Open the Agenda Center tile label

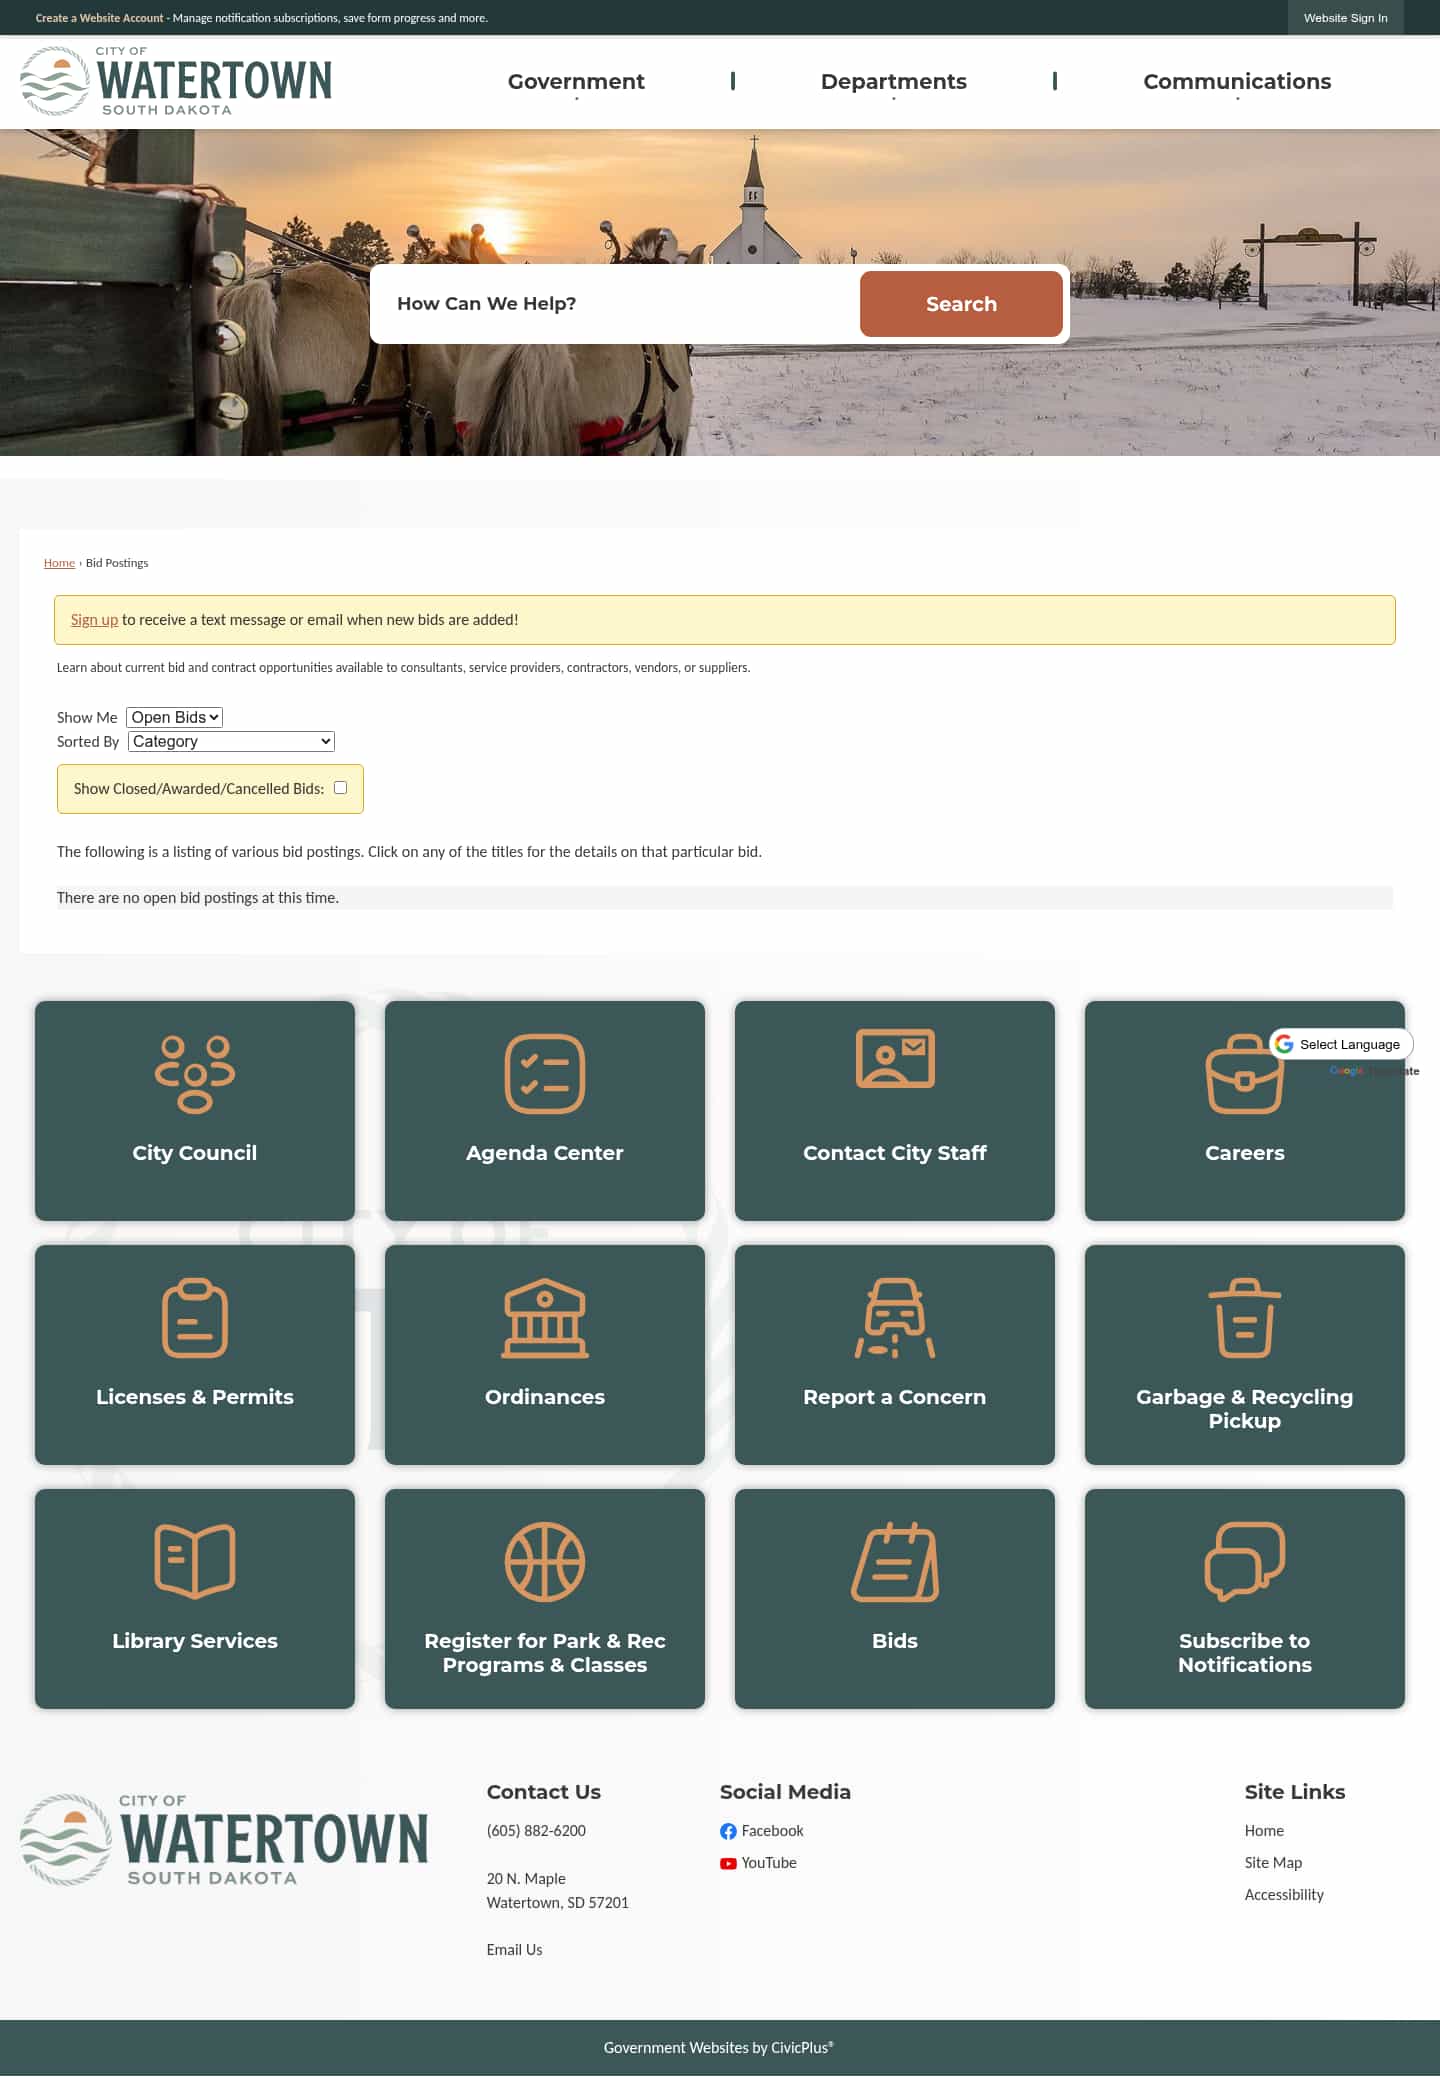(x=545, y=1153)
